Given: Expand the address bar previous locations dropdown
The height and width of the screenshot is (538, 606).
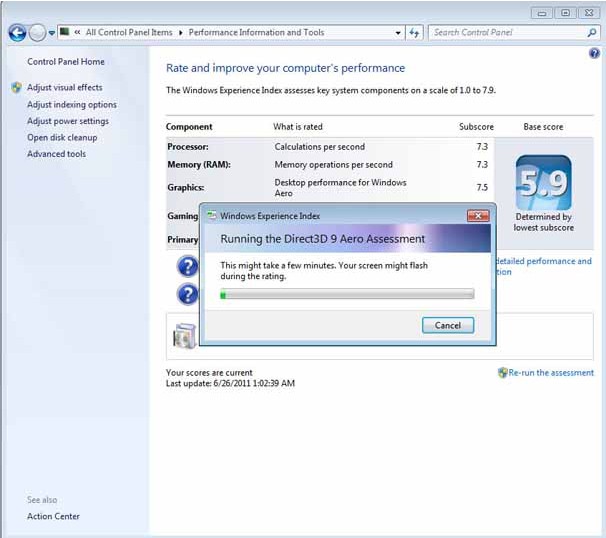Looking at the screenshot, I should [x=397, y=33].
